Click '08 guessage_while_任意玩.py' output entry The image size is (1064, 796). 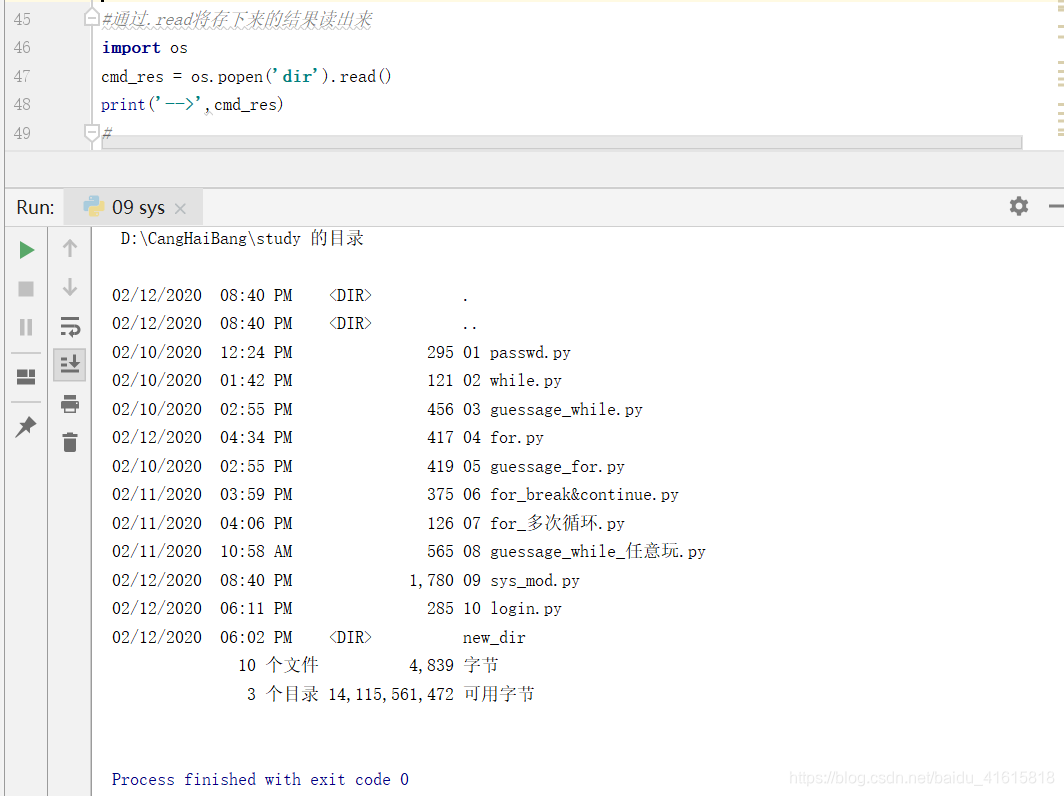pos(584,551)
